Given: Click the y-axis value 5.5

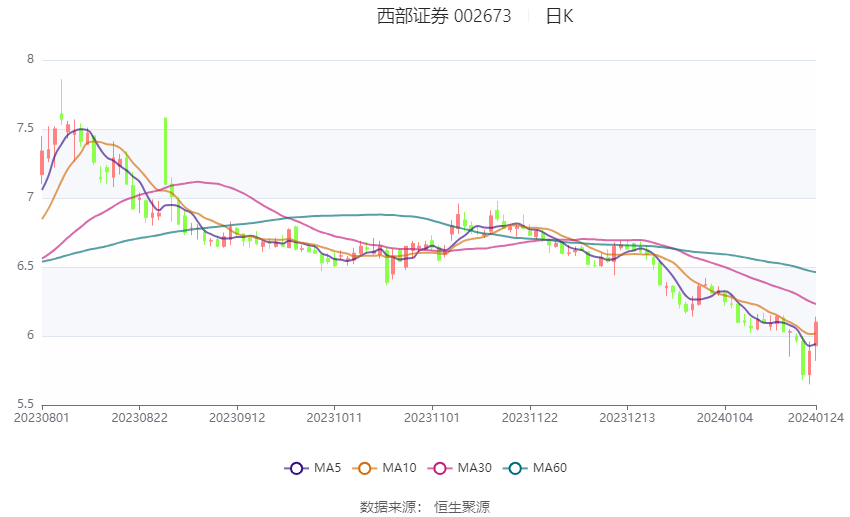Looking at the screenshot, I should [x=25, y=404].
